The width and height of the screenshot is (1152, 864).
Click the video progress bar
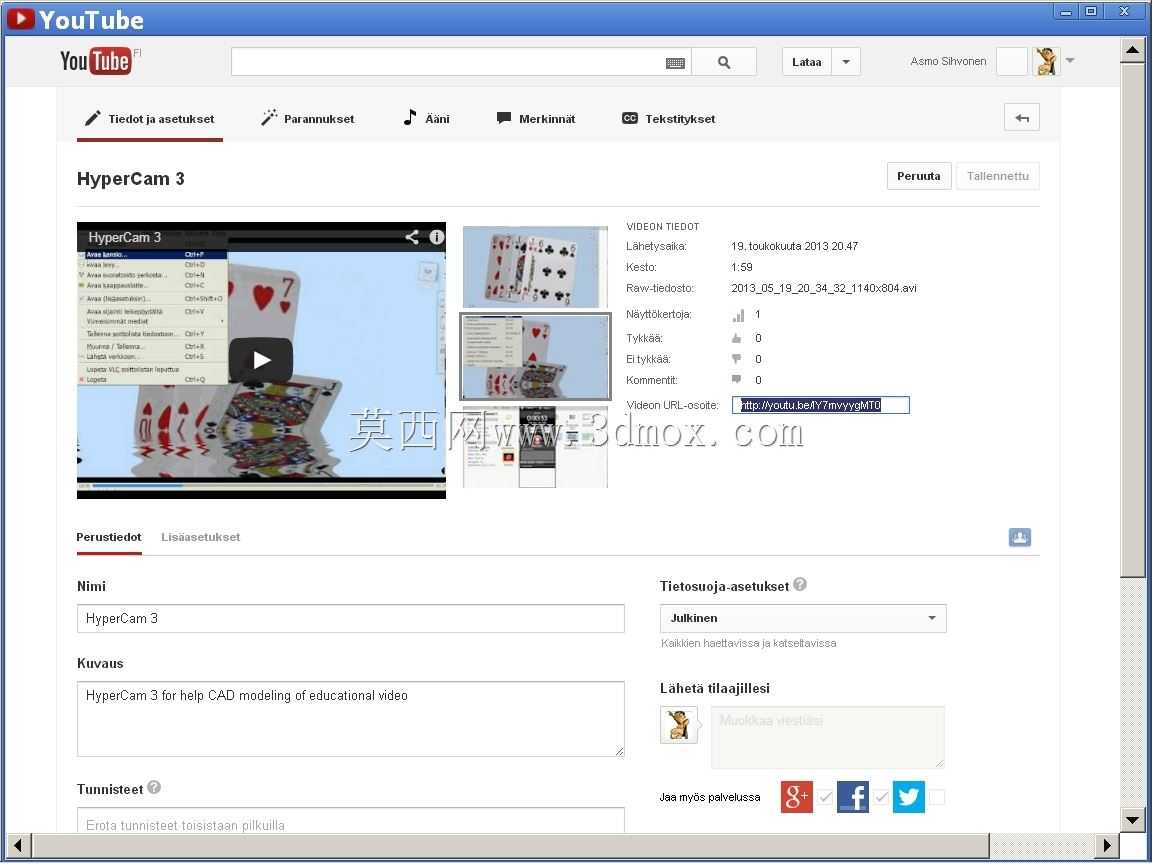[x=262, y=485]
